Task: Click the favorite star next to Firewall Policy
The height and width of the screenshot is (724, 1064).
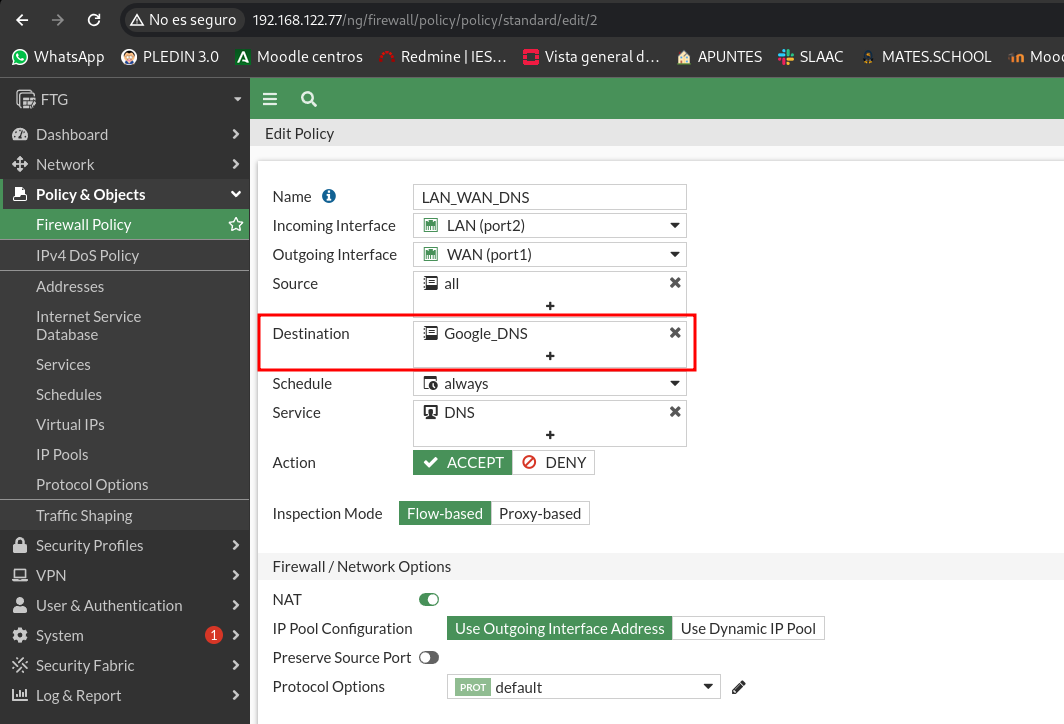Action: pos(235,225)
